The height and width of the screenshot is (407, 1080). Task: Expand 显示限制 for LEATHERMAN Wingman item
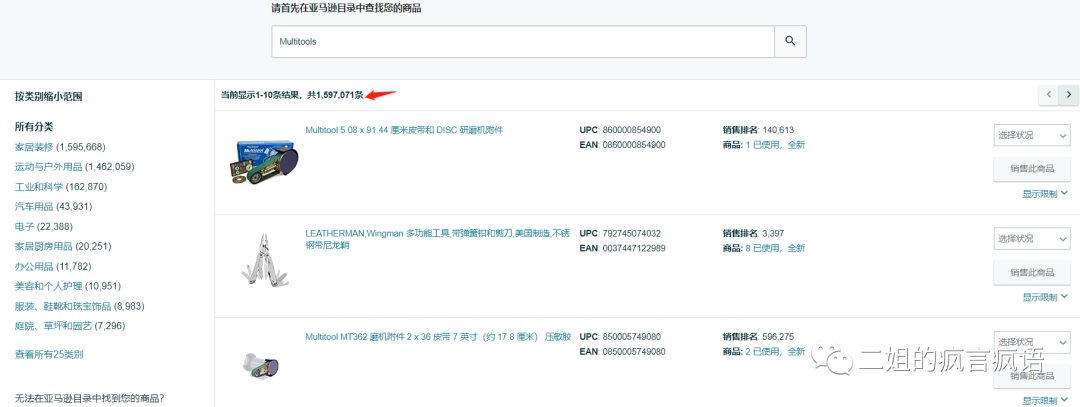click(x=1046, y=298)
